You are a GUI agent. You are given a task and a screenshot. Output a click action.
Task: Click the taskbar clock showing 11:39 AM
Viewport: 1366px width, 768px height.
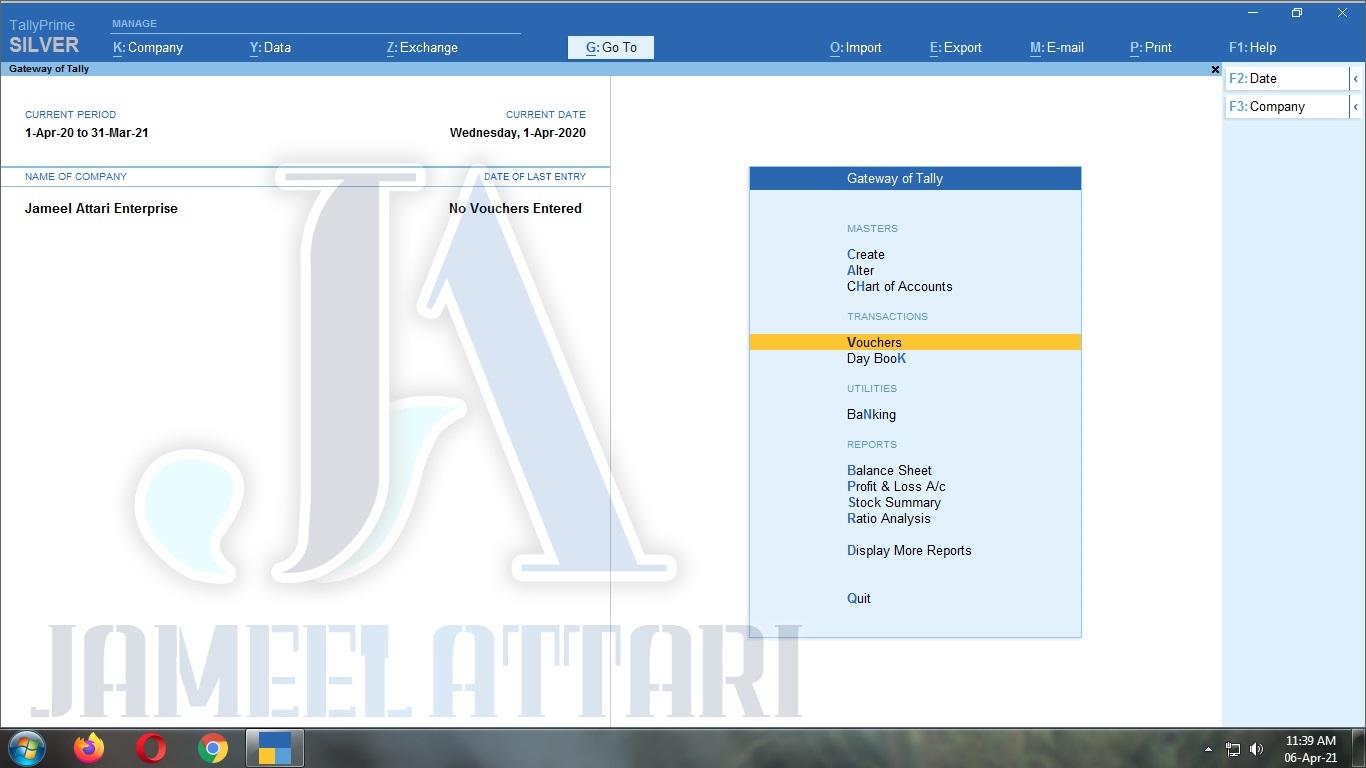coord(1311,749)
